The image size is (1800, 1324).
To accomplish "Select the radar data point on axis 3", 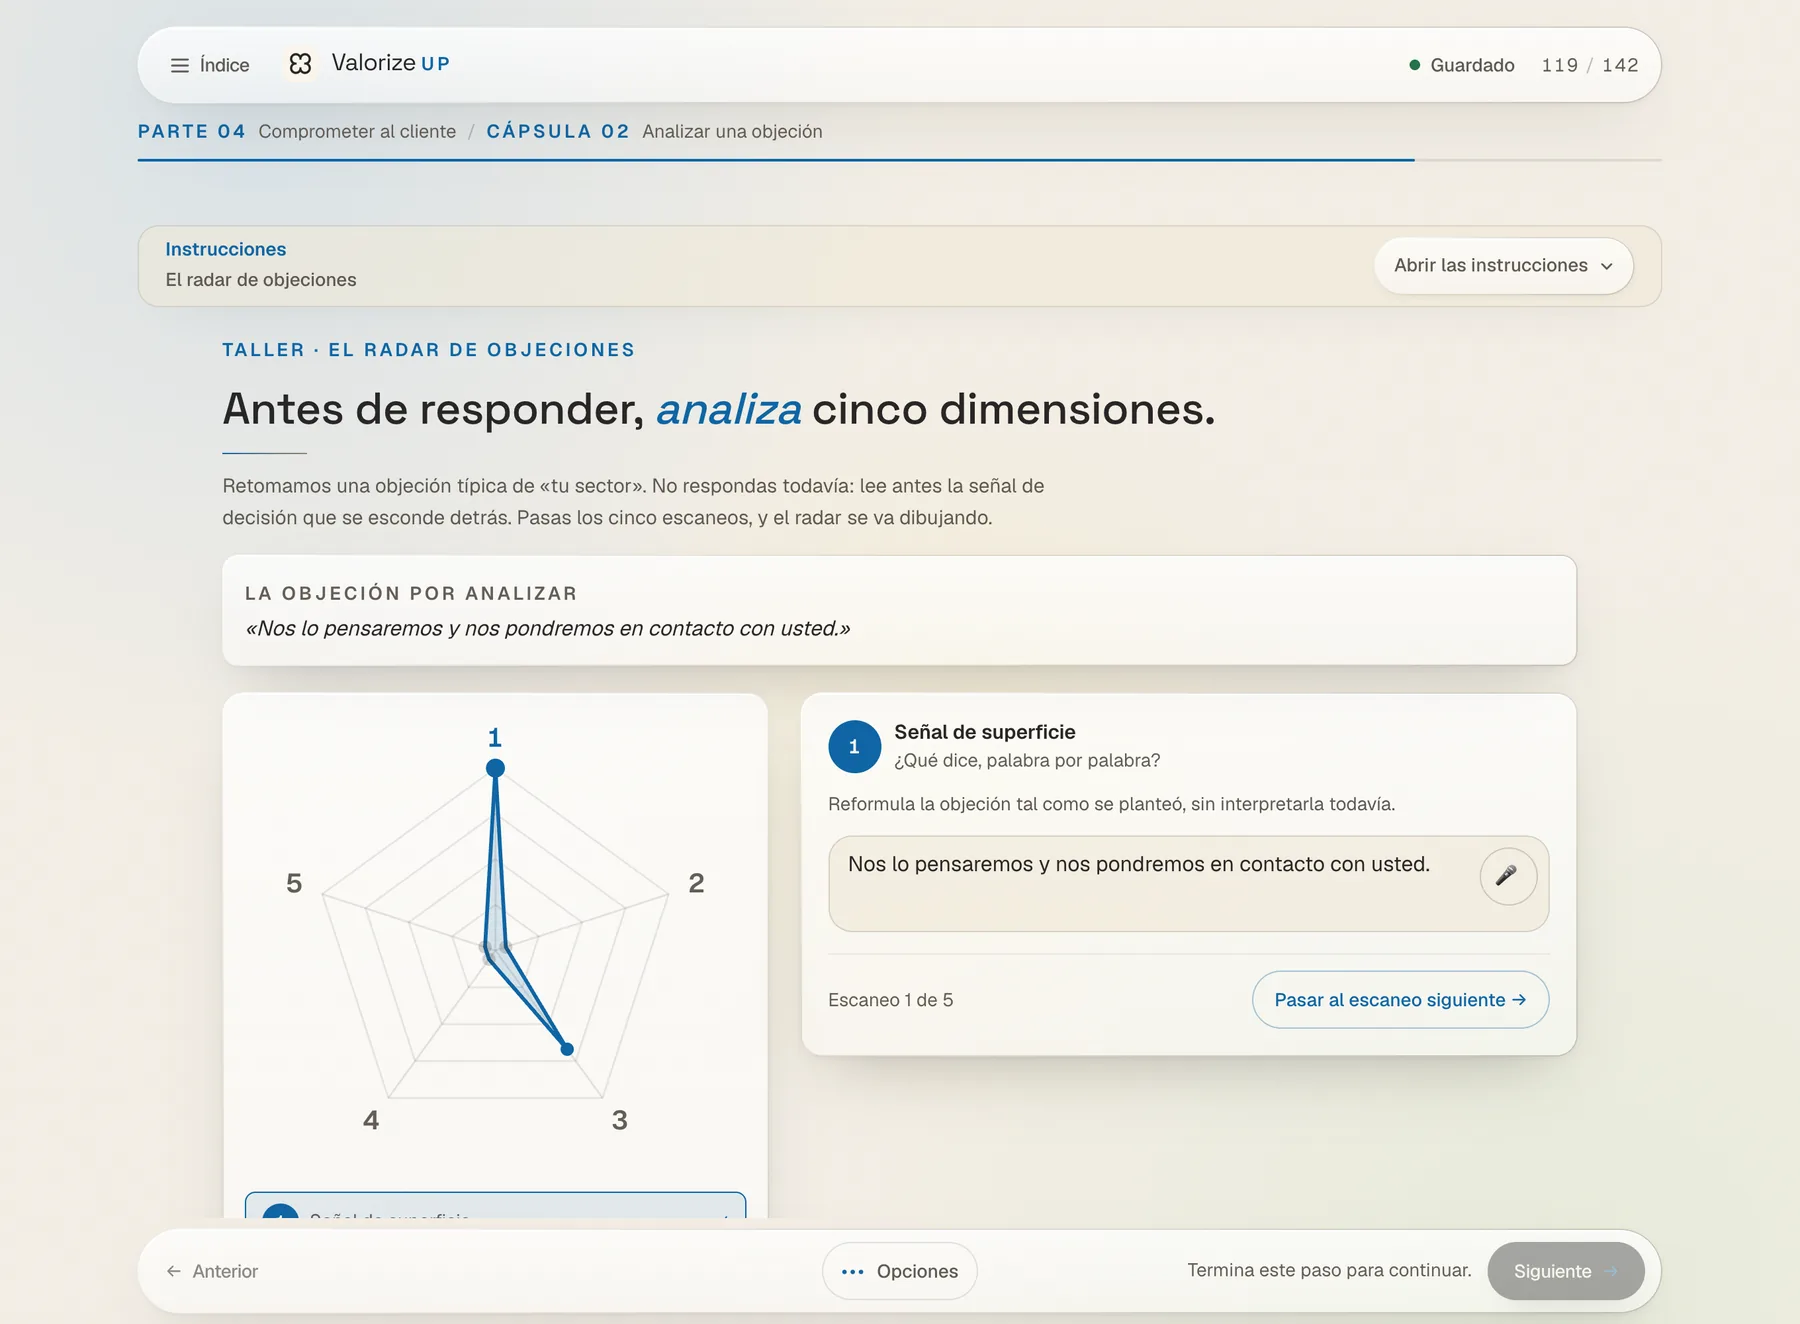I will (567, 1049).
